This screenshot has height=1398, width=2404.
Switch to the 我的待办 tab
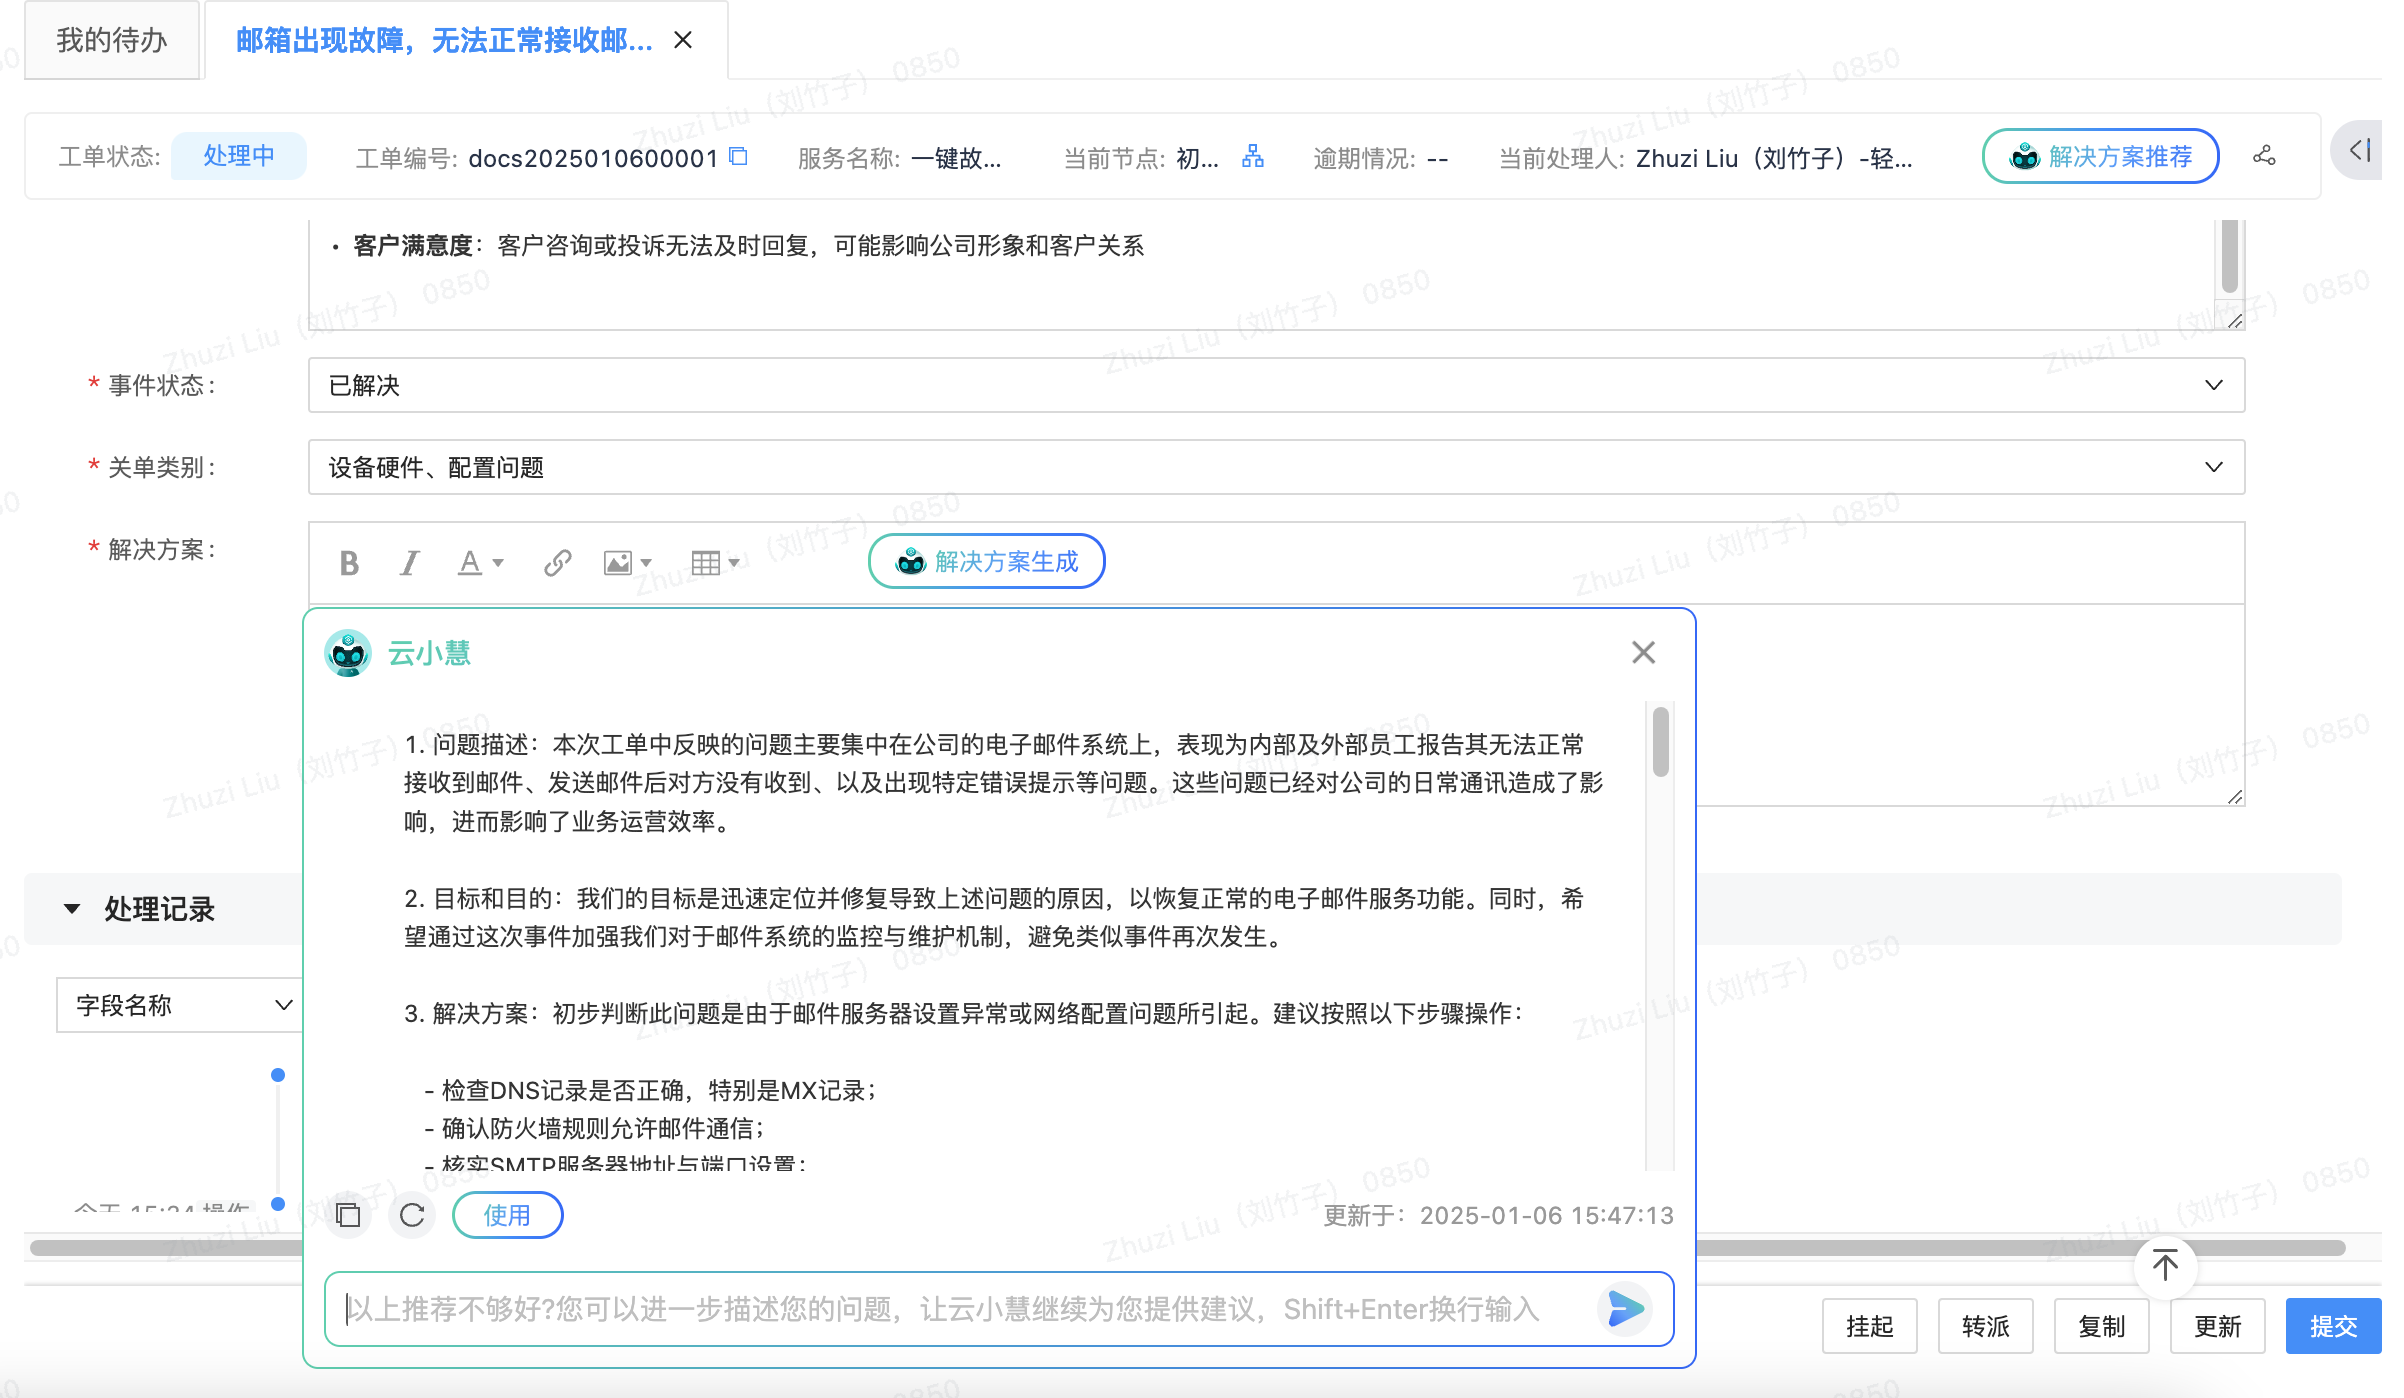[x=112, y=39]
